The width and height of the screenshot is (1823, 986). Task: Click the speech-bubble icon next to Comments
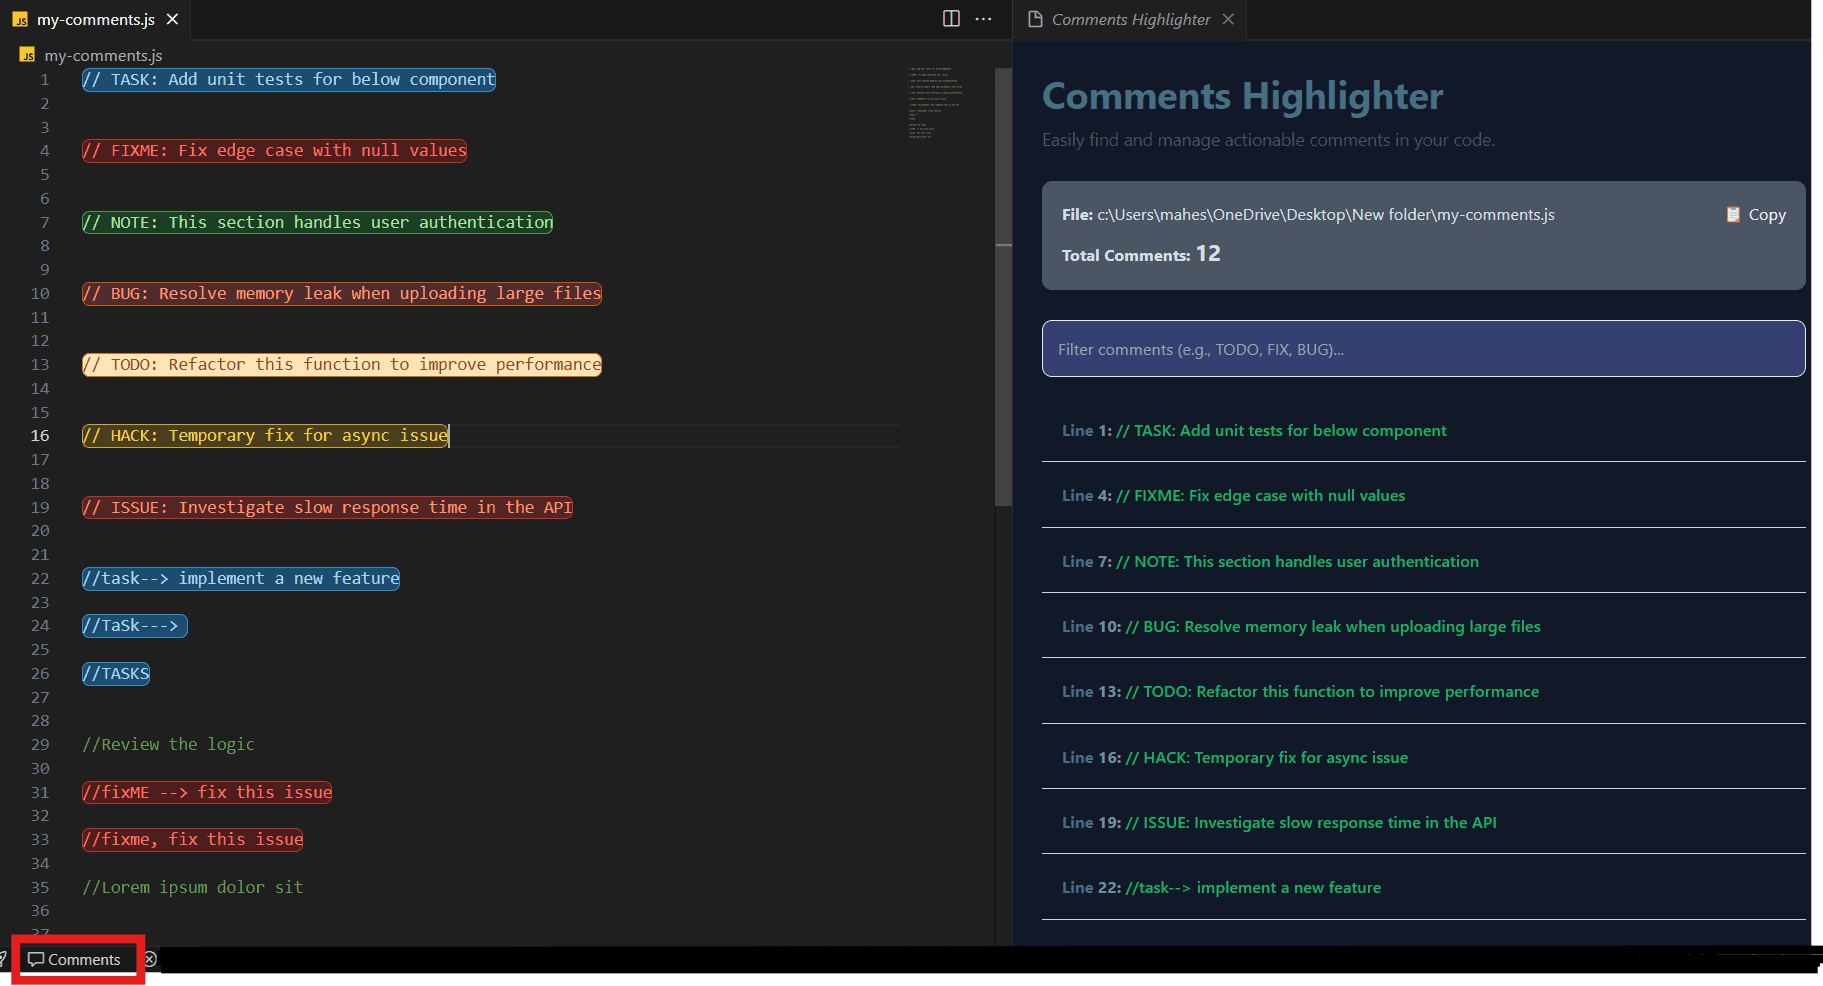(38, 959)
